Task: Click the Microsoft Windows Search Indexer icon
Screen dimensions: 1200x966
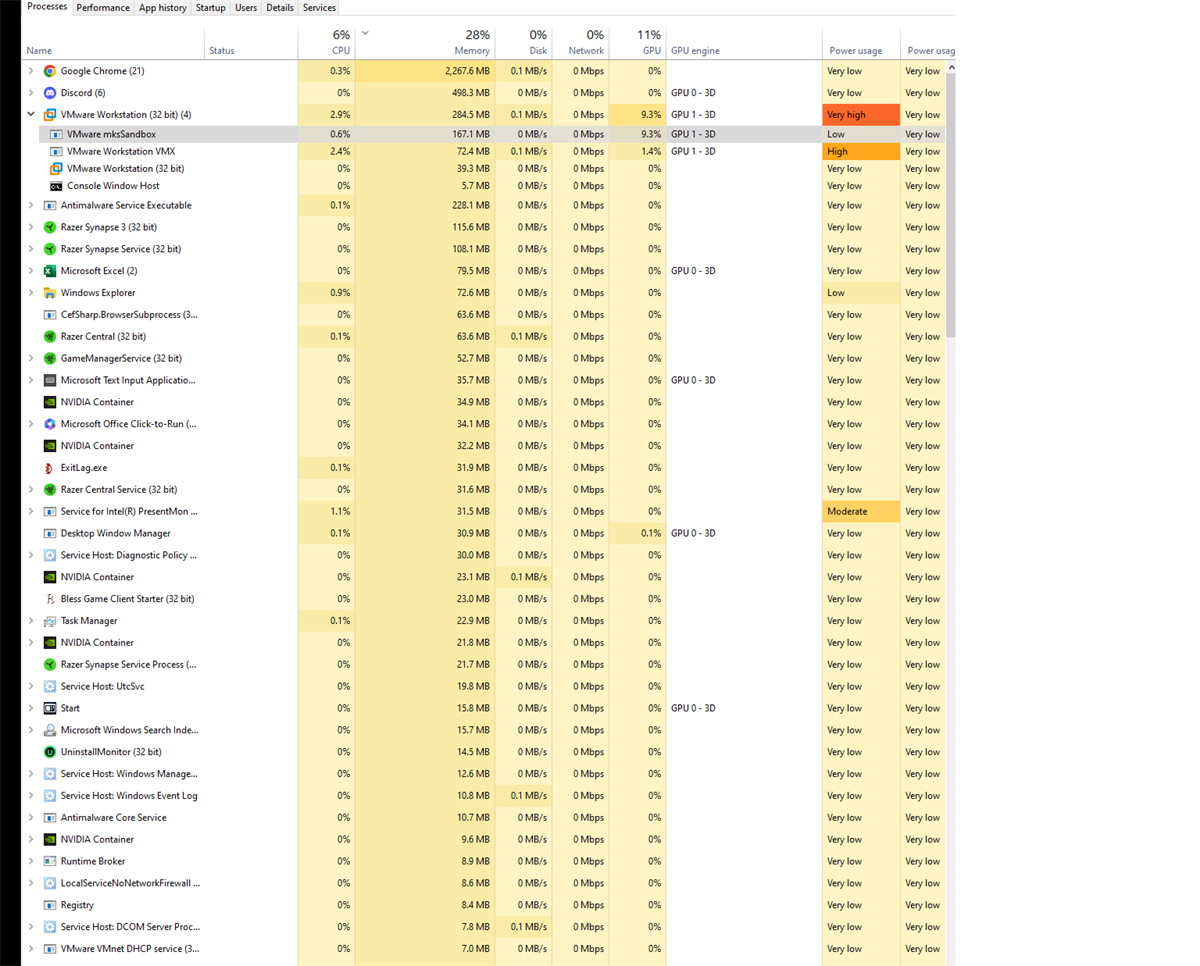Action: click(50, 730)
